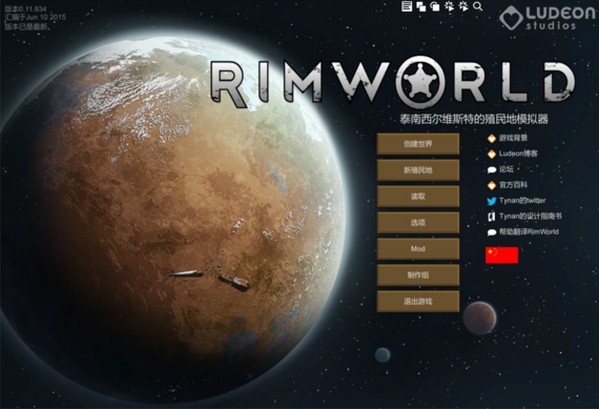Click the 创建世界 button
This screenshot has width=599, height=409.
click(x=418, y=144)
